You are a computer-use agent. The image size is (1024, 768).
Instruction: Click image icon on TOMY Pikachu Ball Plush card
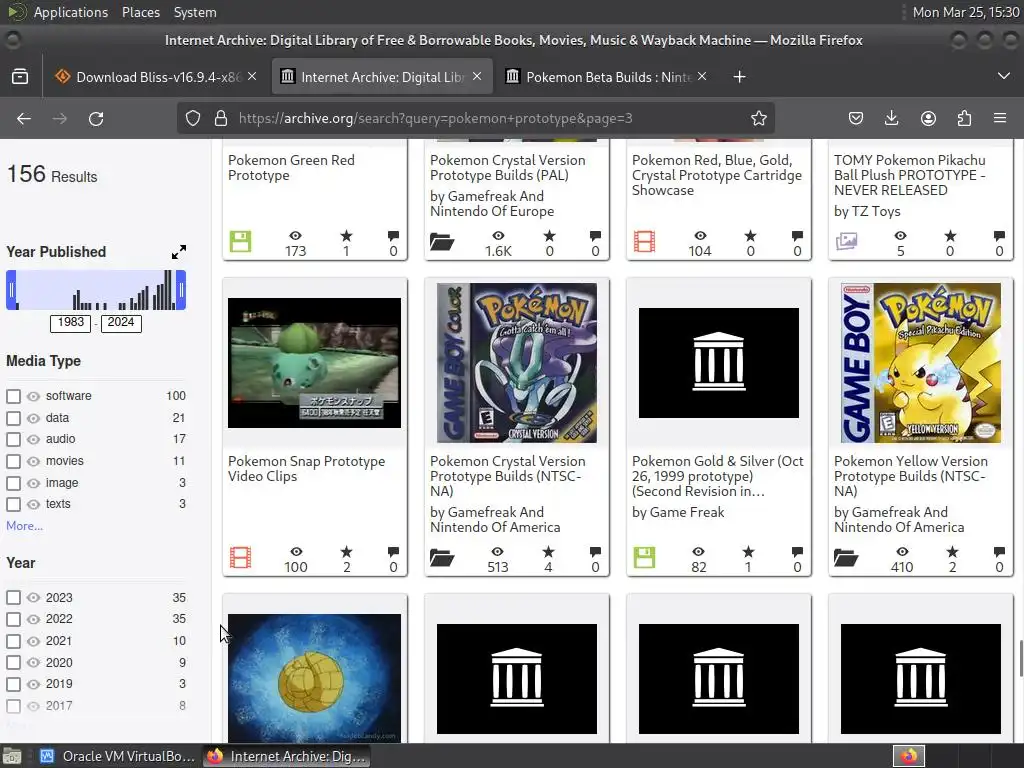tap(846, 242)
